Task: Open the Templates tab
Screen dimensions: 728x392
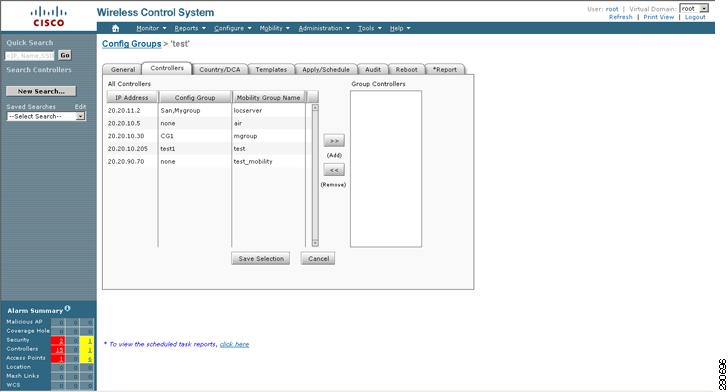Action: tap(271, 69)
